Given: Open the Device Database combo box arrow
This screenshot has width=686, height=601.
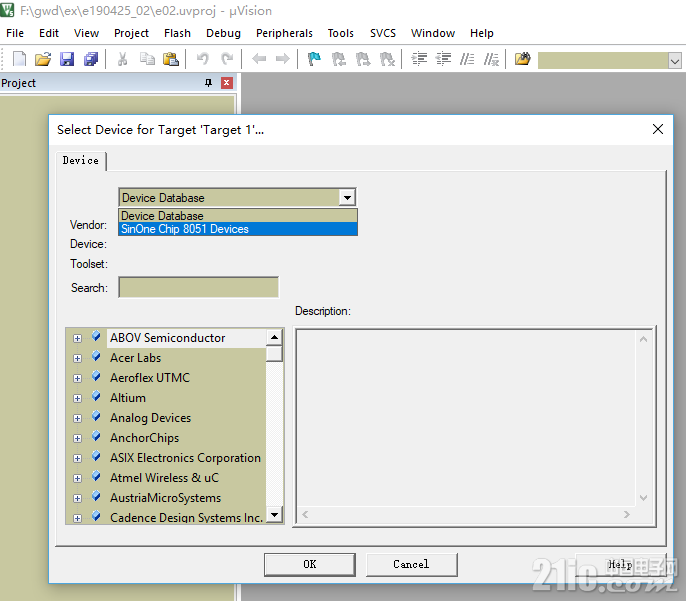Looking at the screenshot, I should click(x=347, y=198).
